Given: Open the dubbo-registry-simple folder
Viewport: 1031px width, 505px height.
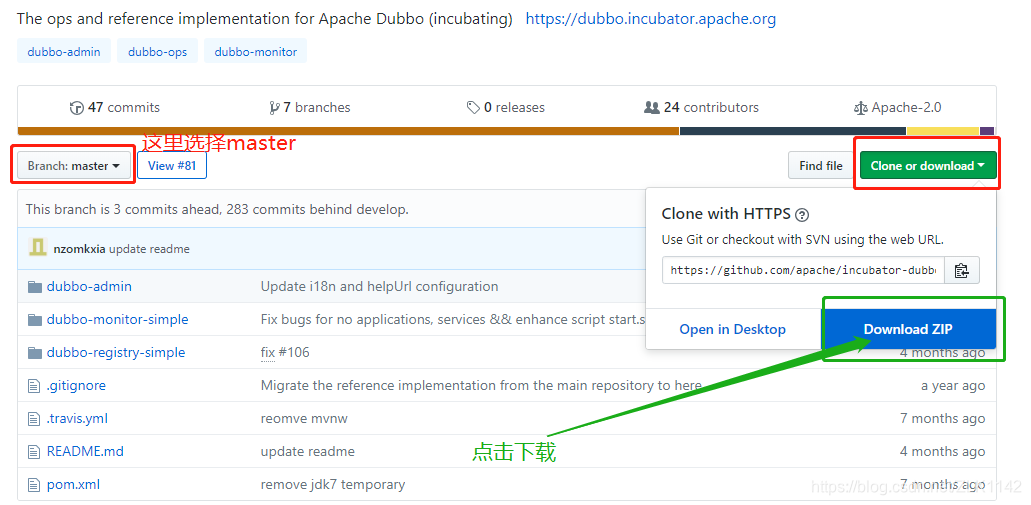Looking at the screenshot, I should [x=116, y=352].
